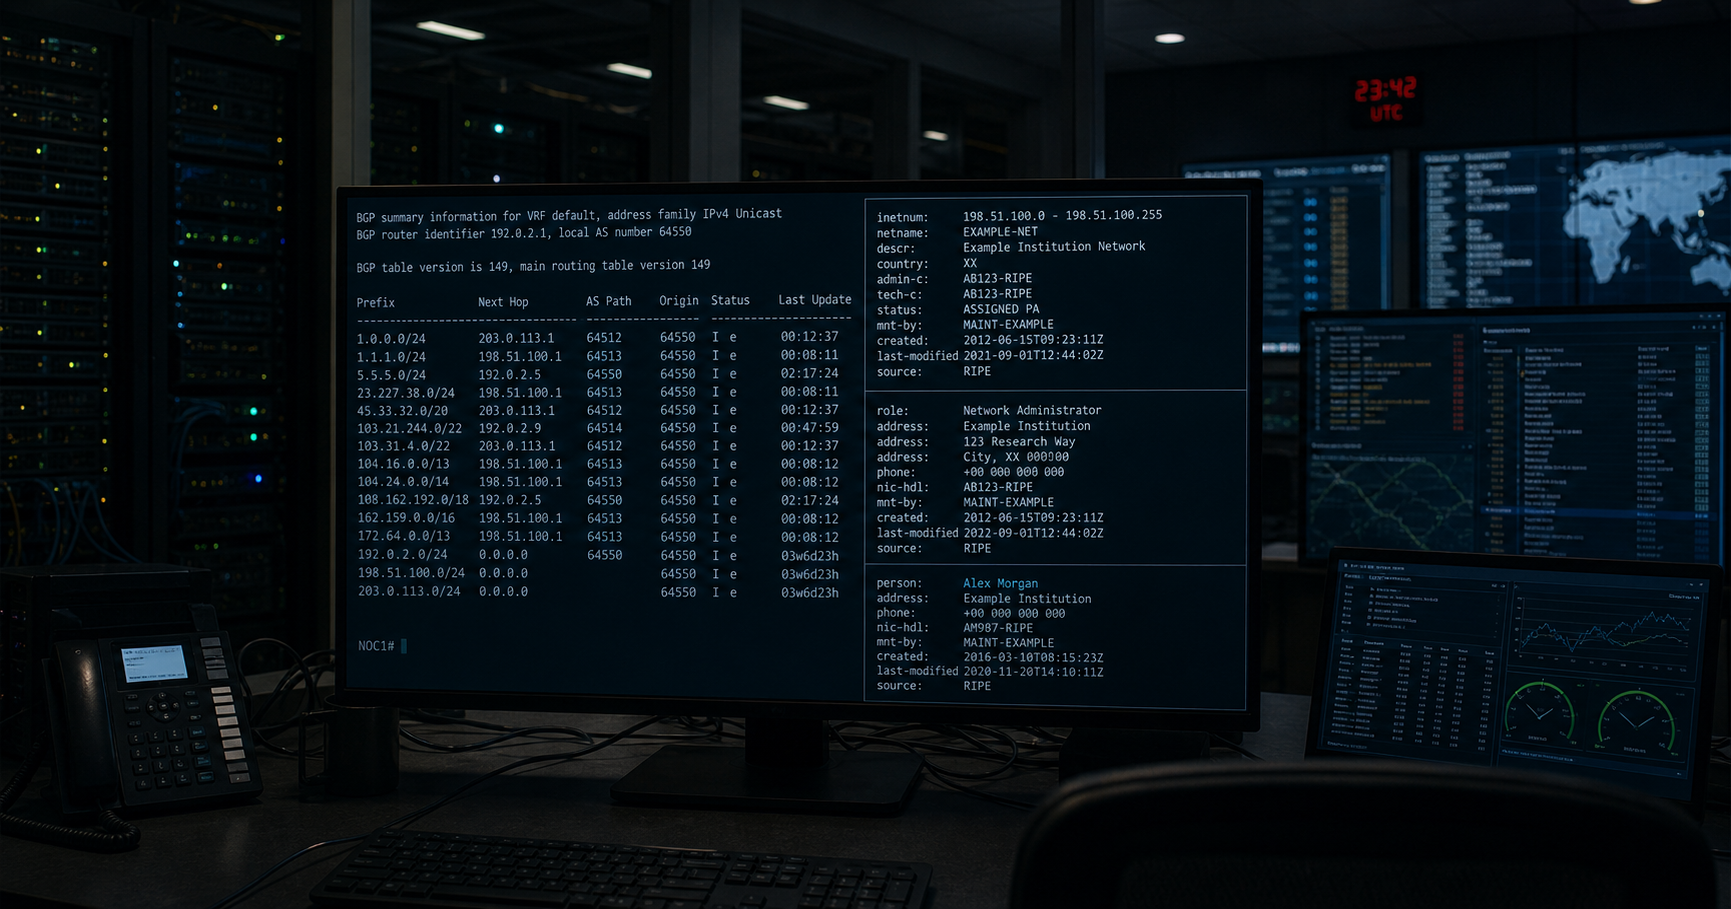Click prefix 198.51.100.0/24 row
The height and width of the screenshot is (909, 1731).
tap(597, 573)
